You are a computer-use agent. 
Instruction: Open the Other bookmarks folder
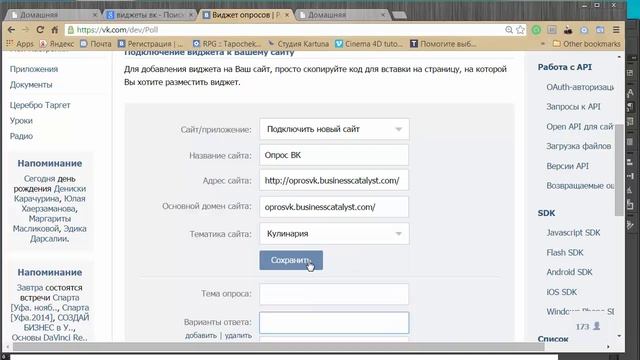click(x=586, y=44)
